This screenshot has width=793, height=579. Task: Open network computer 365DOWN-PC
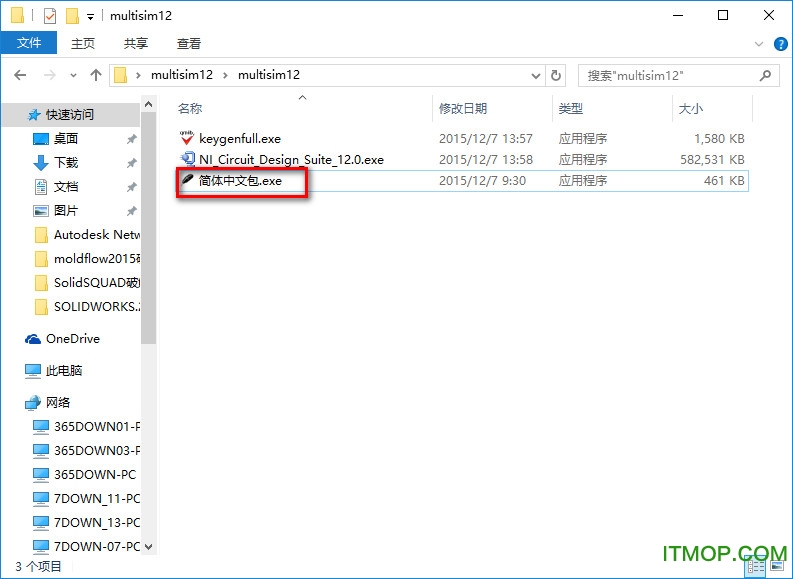pos(85,475)
